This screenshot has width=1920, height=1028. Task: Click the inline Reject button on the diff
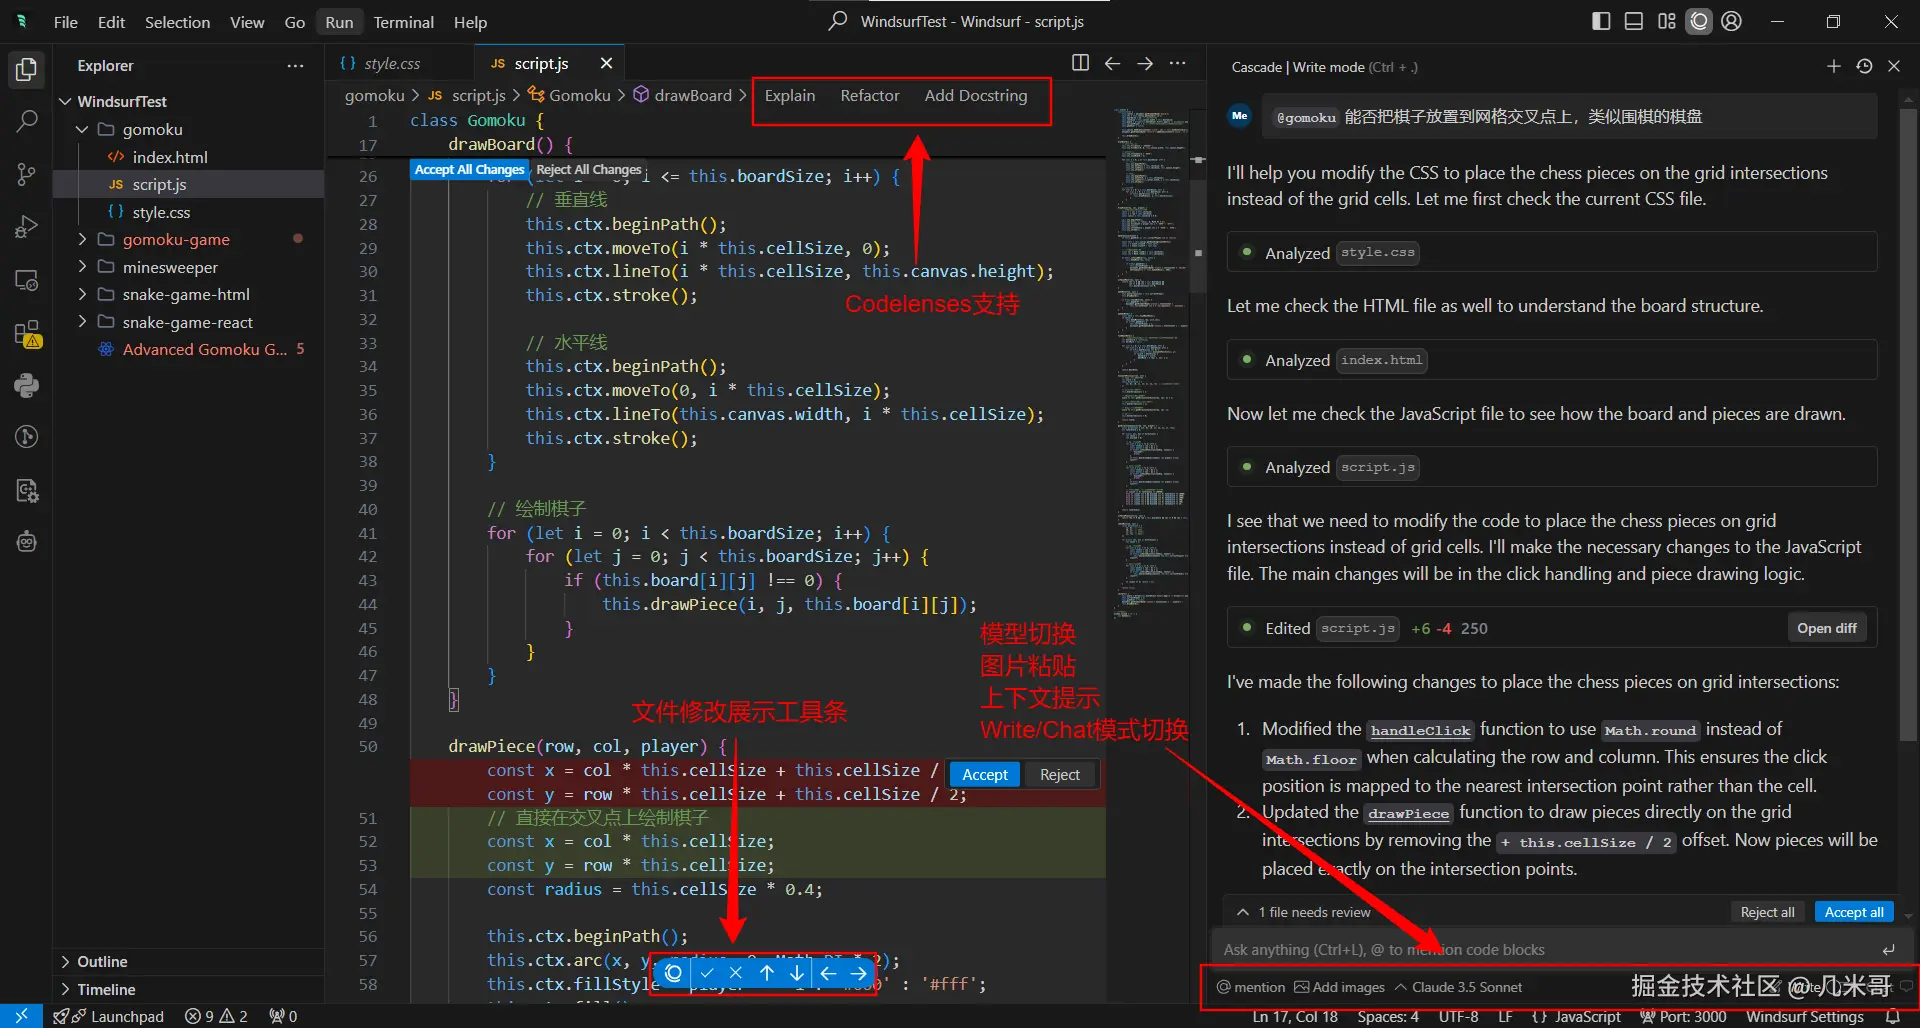coord(1060,774)
